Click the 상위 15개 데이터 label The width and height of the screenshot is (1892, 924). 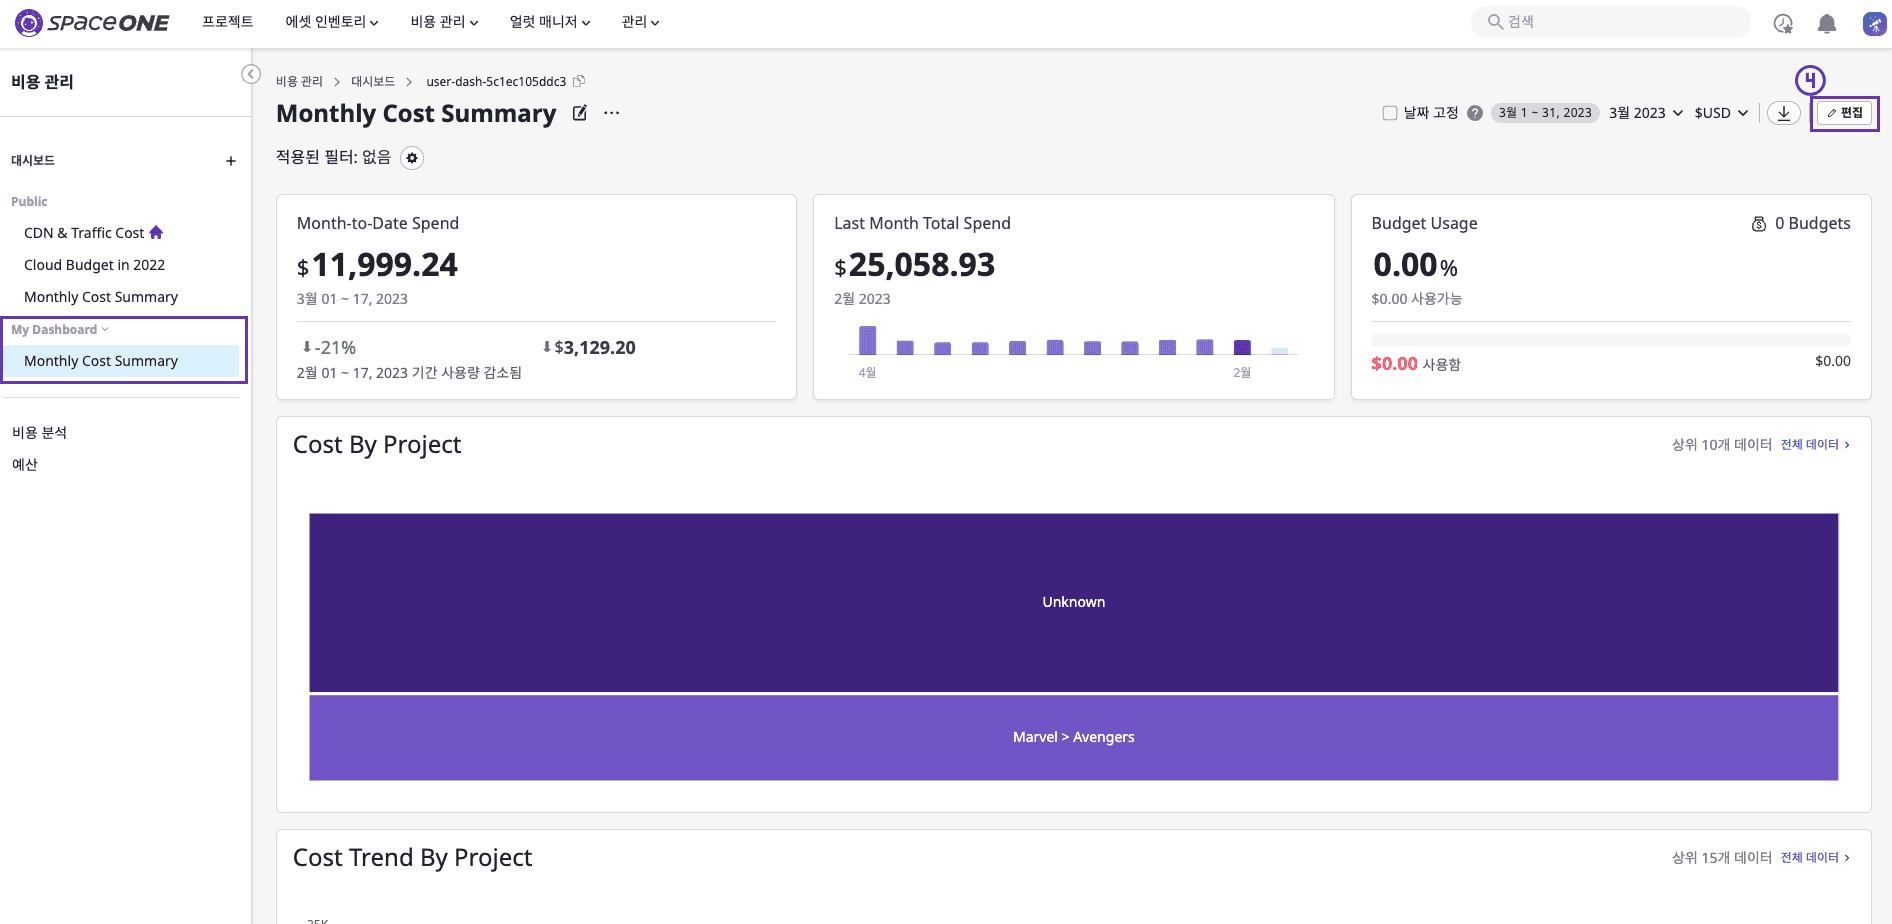tap(1722, 857)
